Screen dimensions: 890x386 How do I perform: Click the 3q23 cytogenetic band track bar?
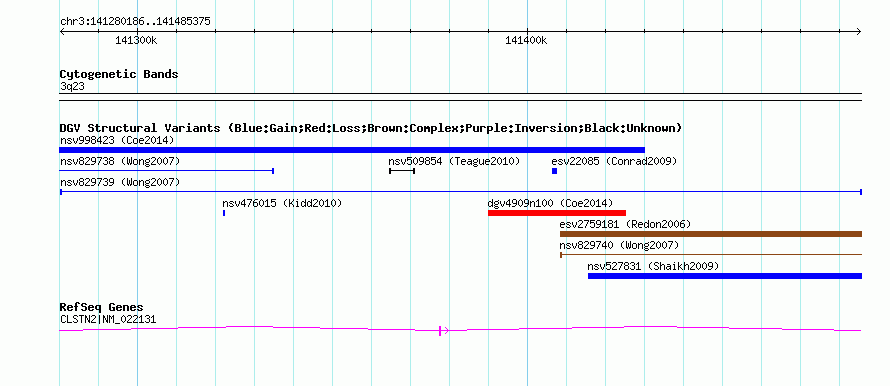pyautogui.click(x=461, y=97)
